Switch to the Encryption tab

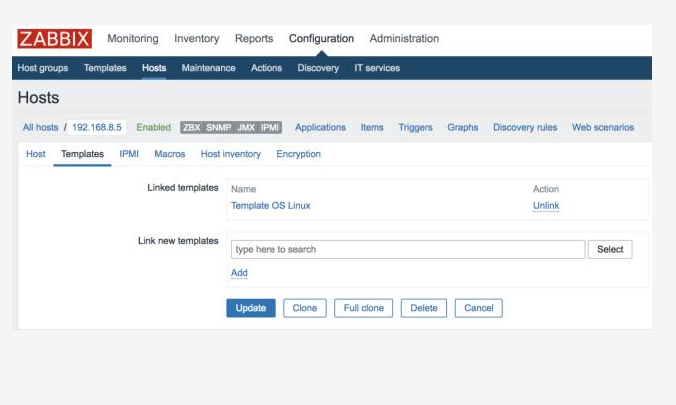[298, 154]
